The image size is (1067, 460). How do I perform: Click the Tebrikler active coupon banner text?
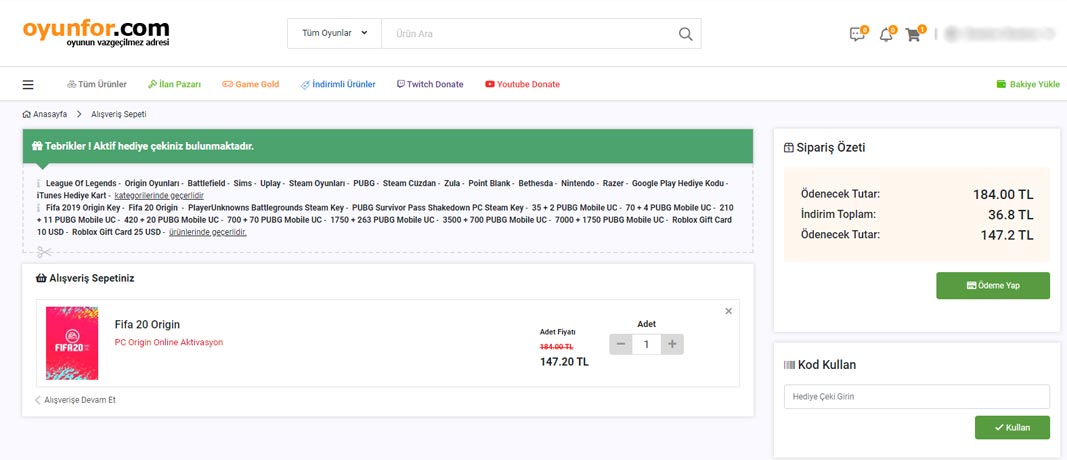(x=150, y=146)
